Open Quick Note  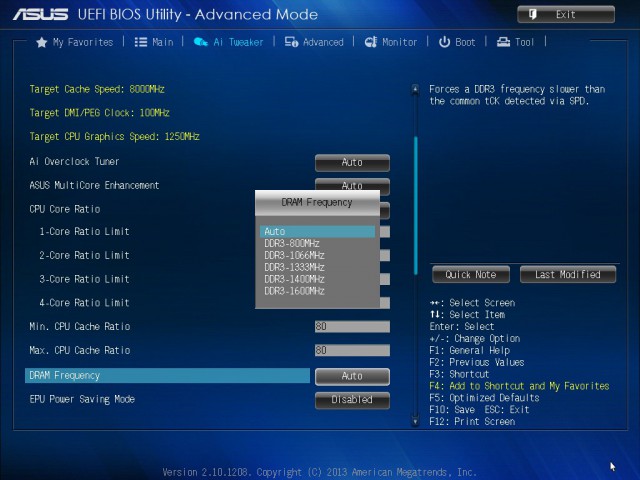[471, 274]
